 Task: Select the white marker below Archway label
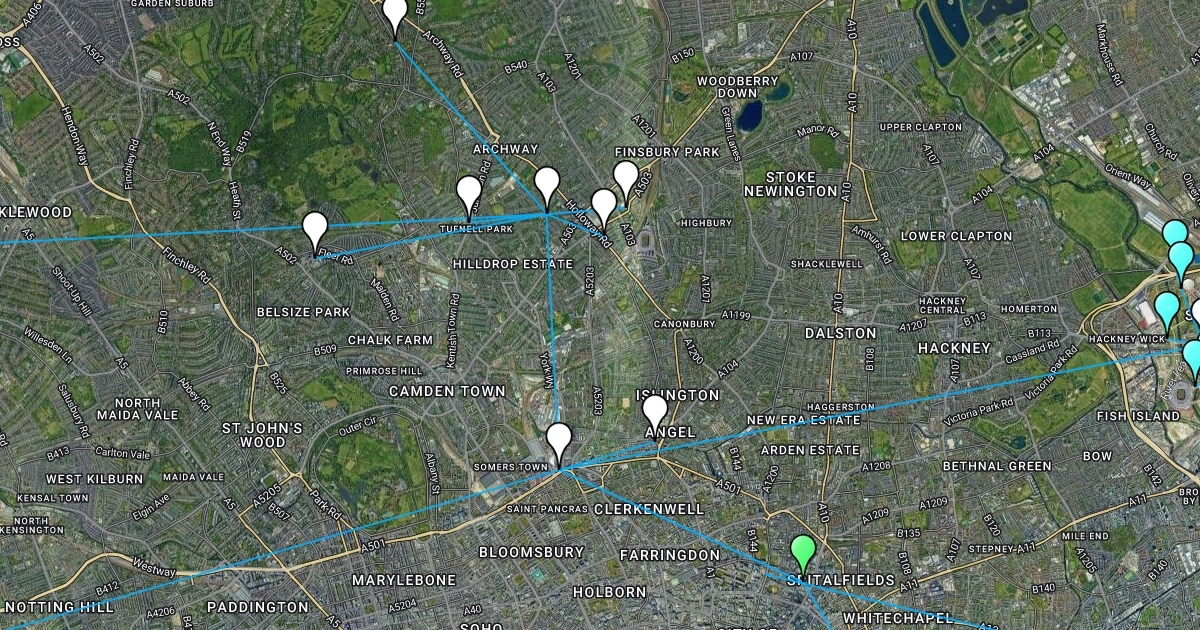546,187
